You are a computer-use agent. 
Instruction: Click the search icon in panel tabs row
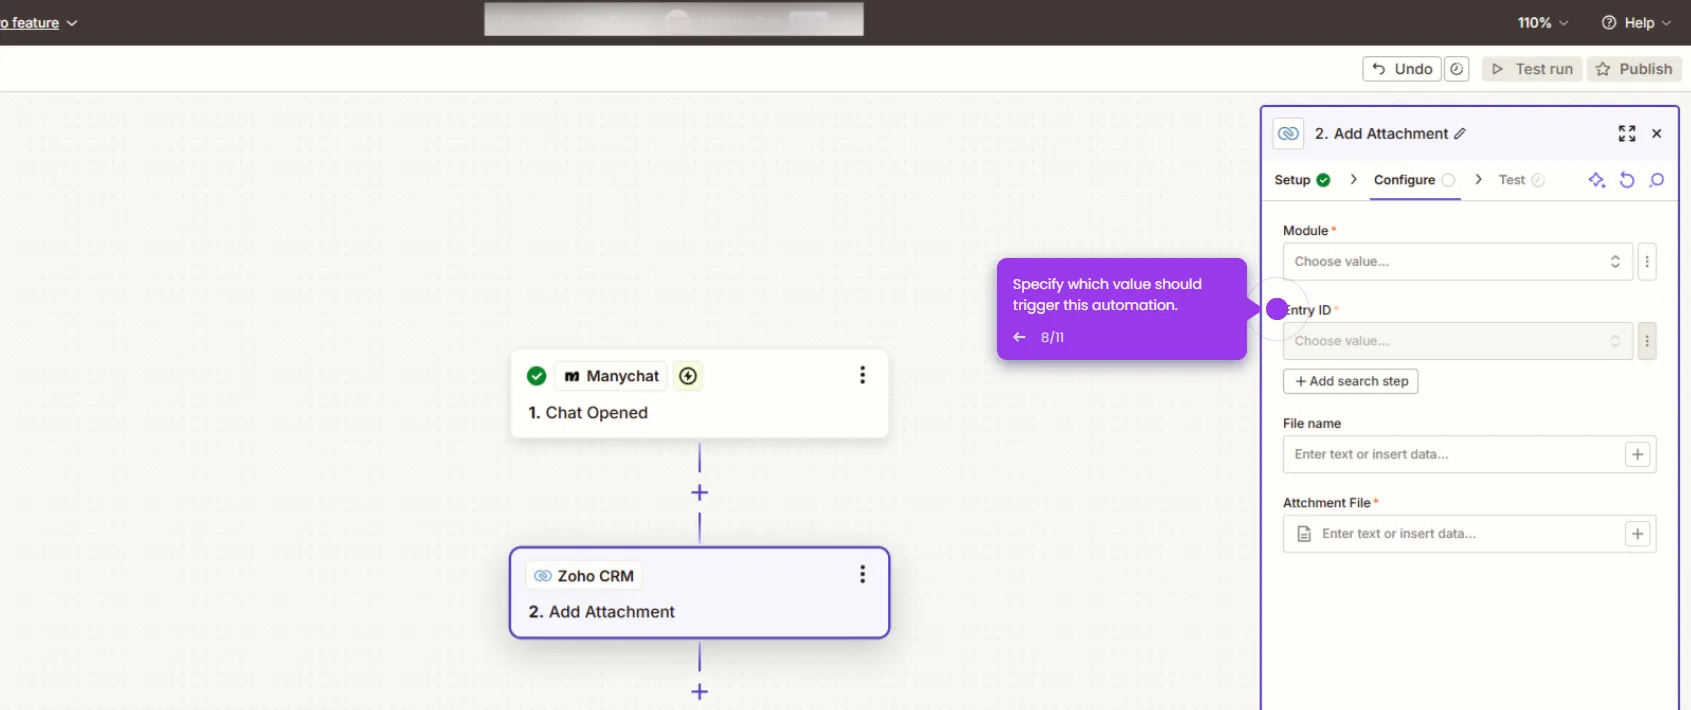click(1657, 180)
